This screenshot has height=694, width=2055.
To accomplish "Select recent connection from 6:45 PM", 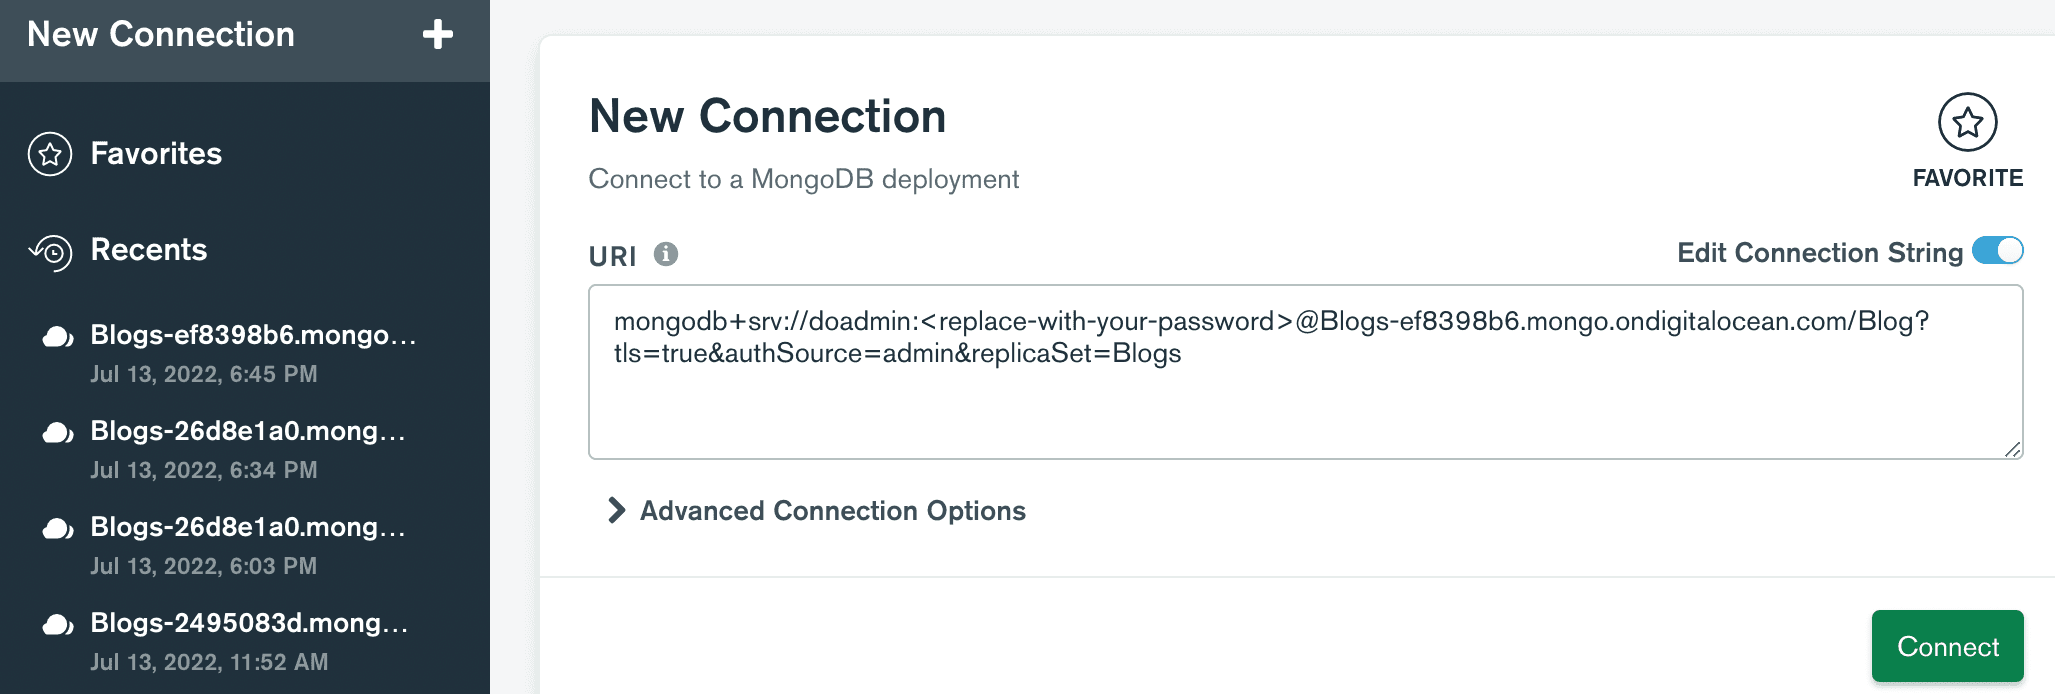I will coord(245,353).
